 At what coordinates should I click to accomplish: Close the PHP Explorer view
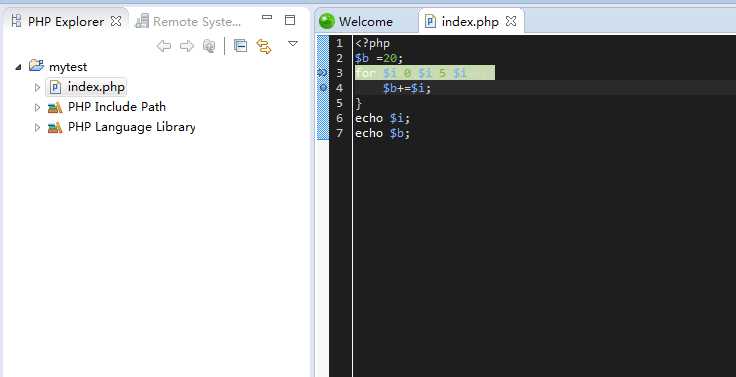tap(115, 21)
